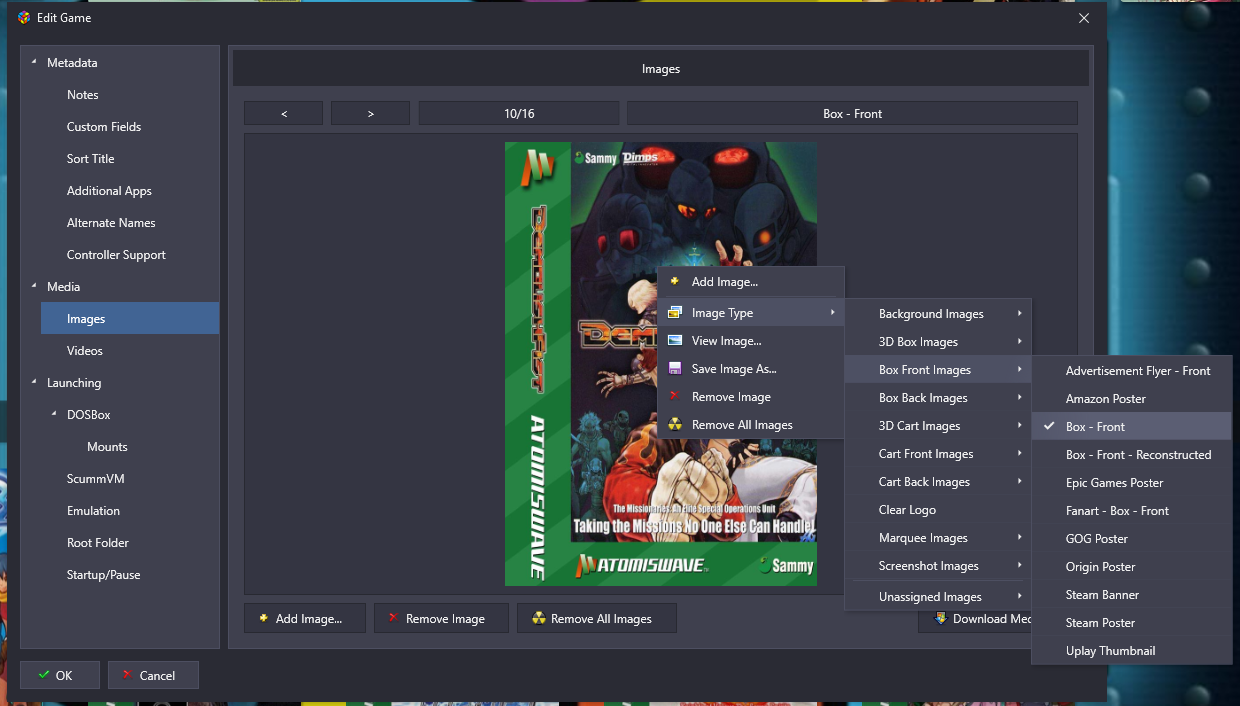Collapse the DOSBox tree node arrow
1240x706 pixels.
coord(54,415)
